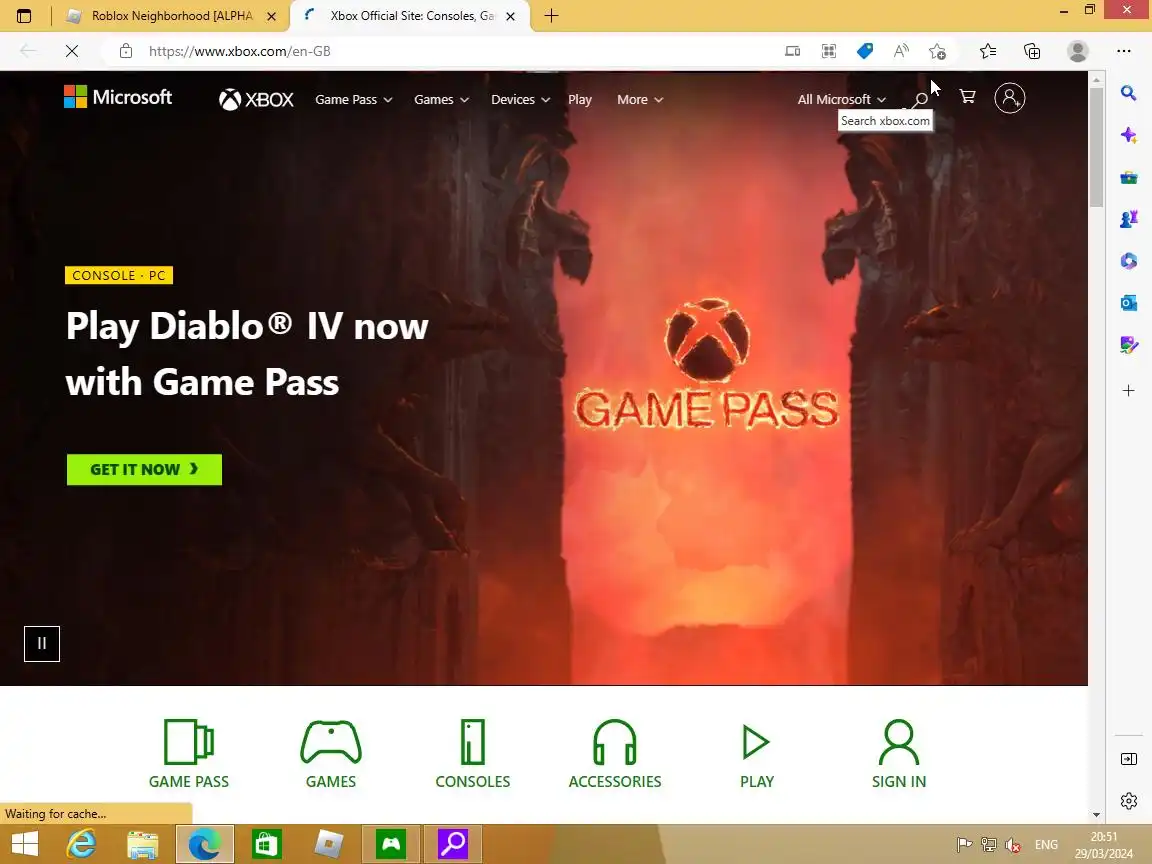Image resolution: width=1152 pixels, height=864 pixels.
Task: Click the scroll down arrow
Action: pyautogui.click(x=1096, y=814)
